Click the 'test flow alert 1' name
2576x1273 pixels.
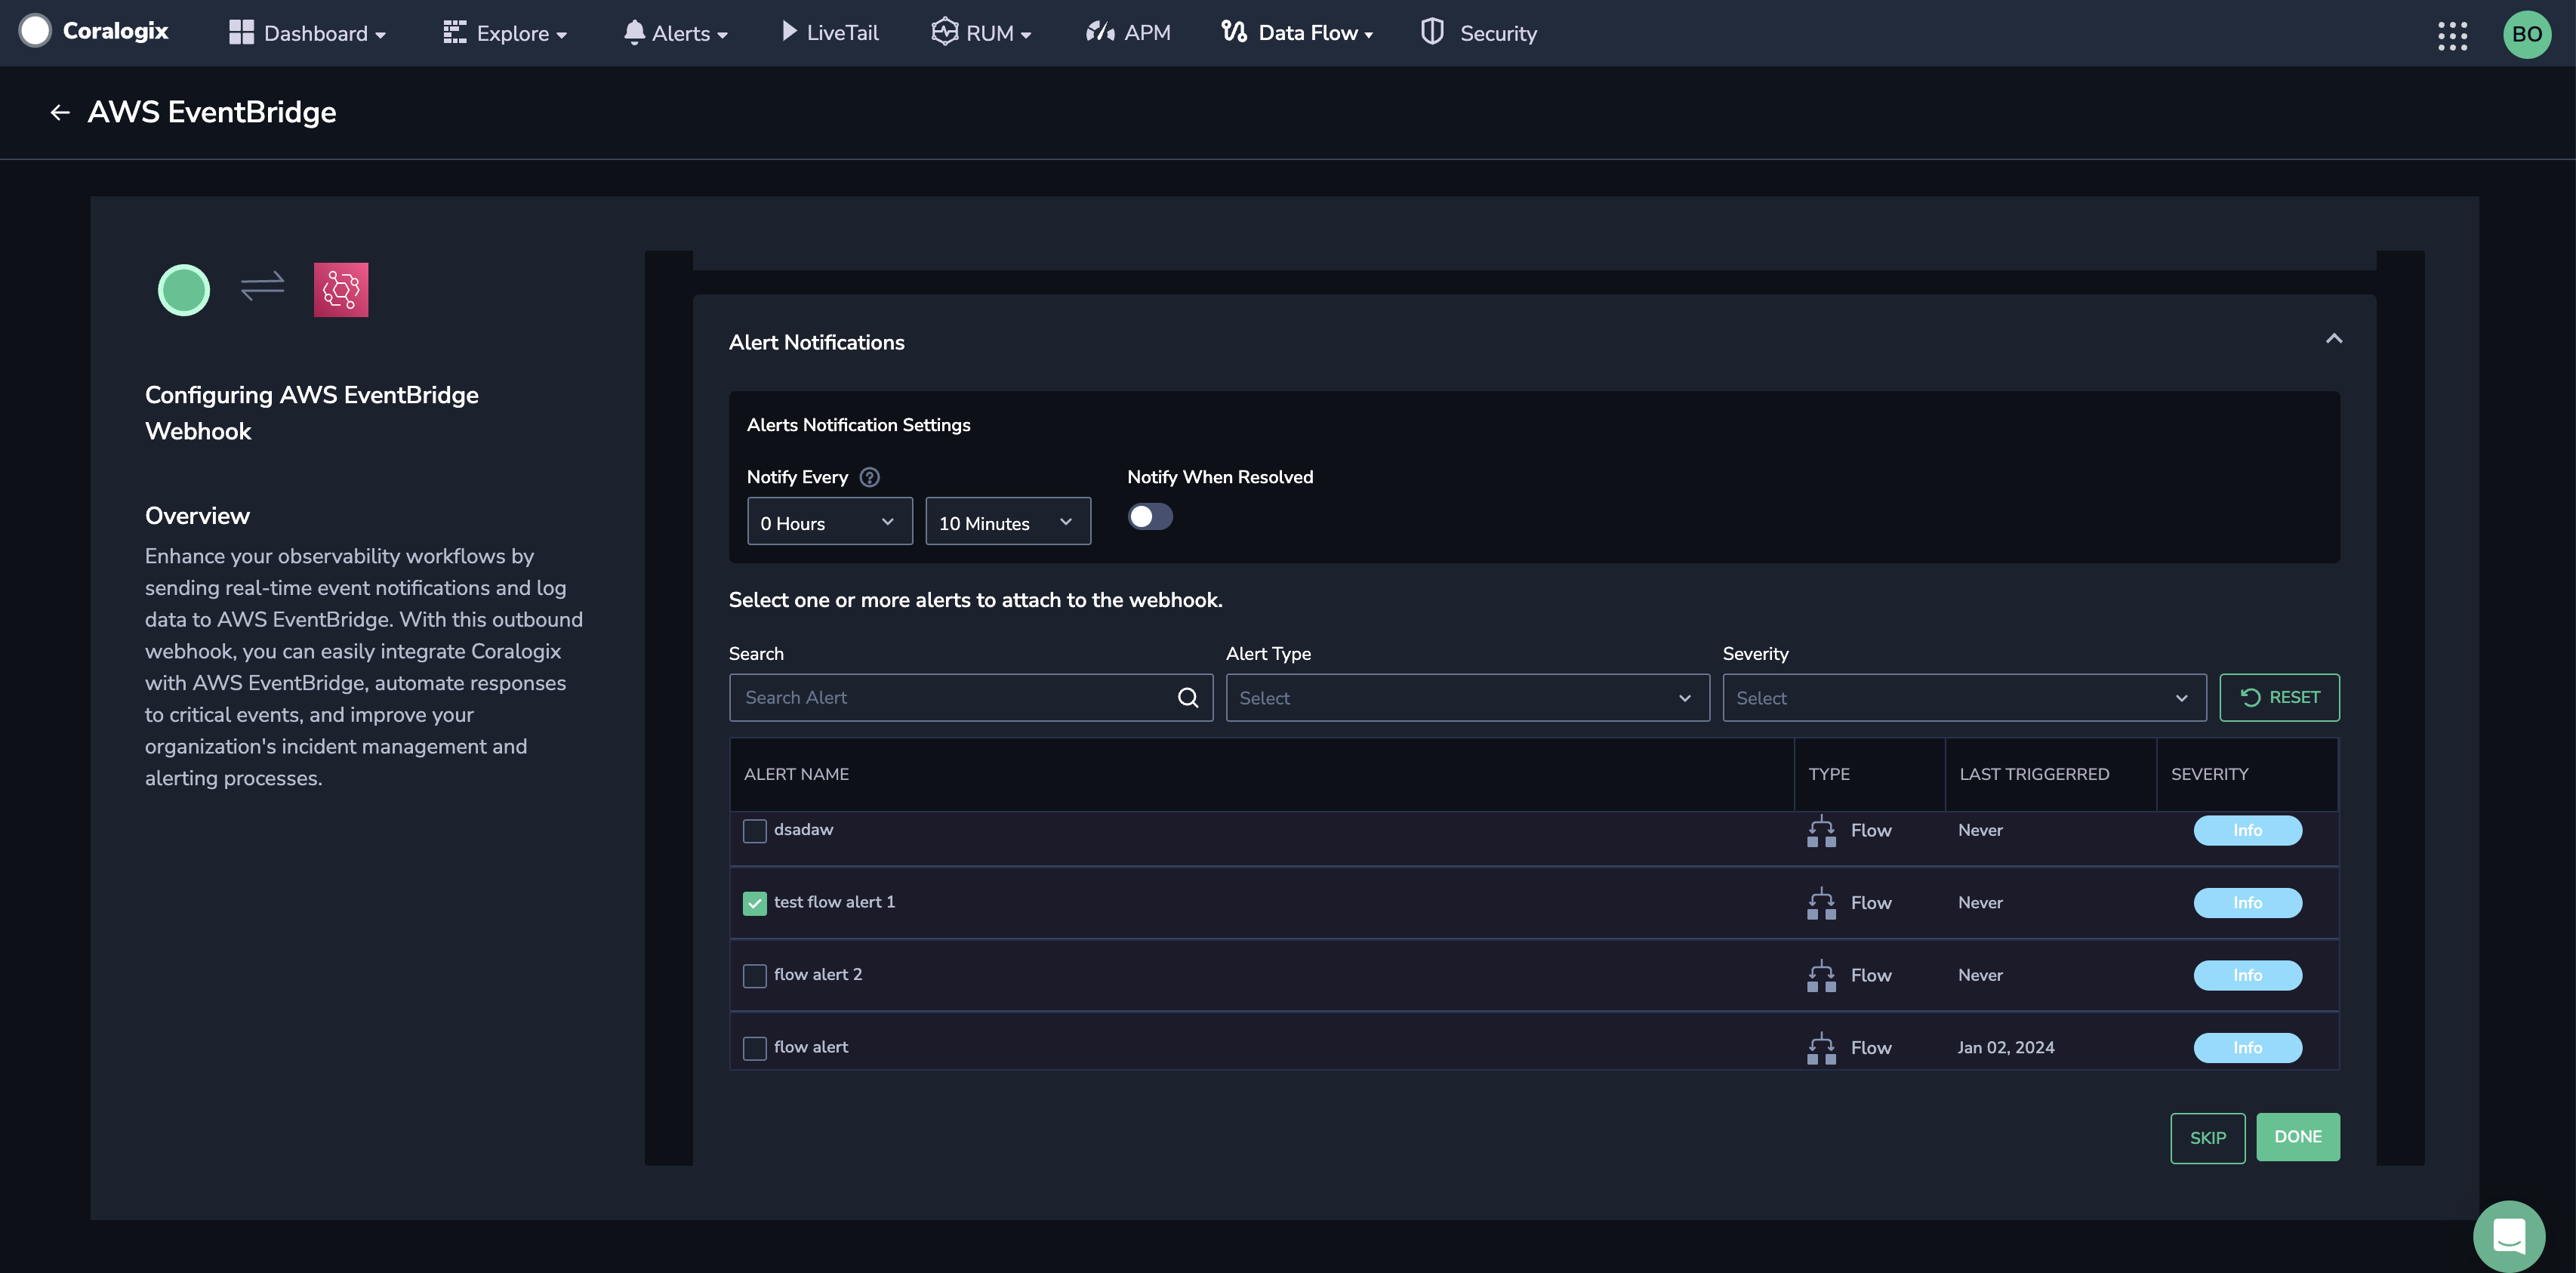[834, 902]
